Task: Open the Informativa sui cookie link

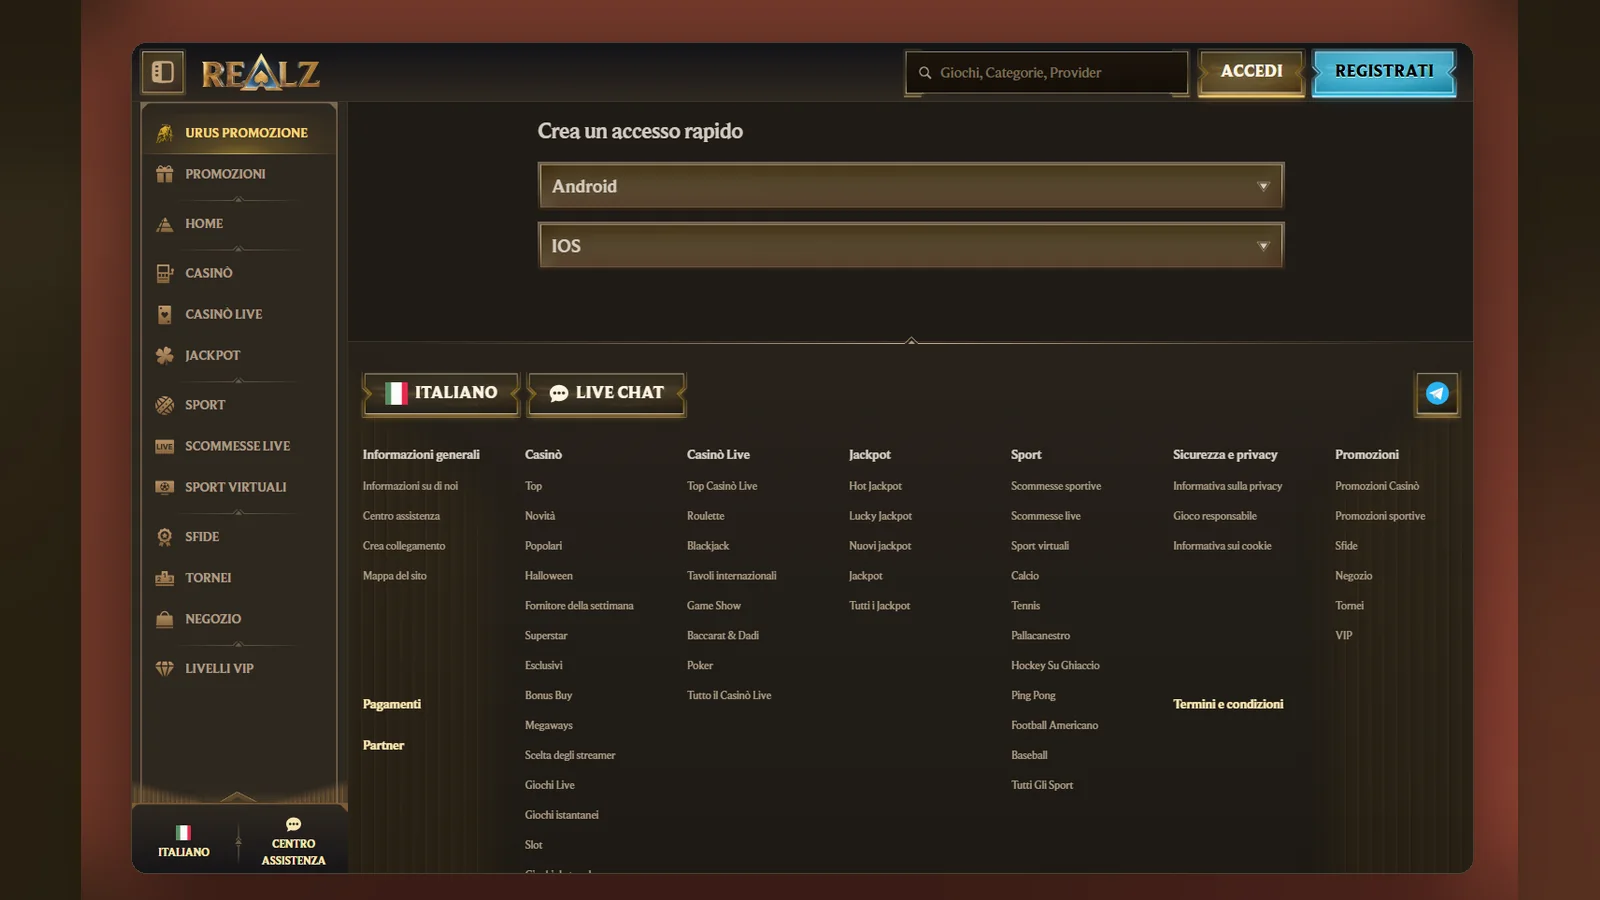Action: coord(1222,546)
